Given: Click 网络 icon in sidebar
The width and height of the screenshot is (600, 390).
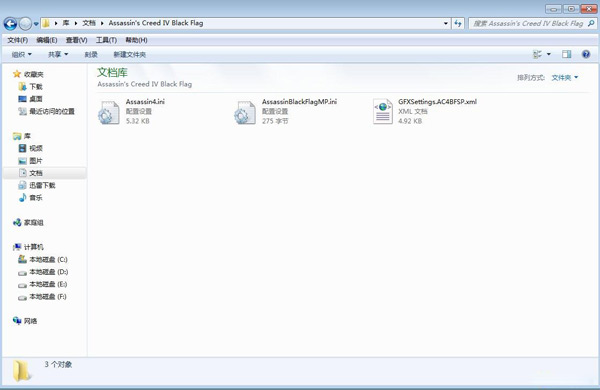Looking at the screenshot, I should tap(17, 321).
